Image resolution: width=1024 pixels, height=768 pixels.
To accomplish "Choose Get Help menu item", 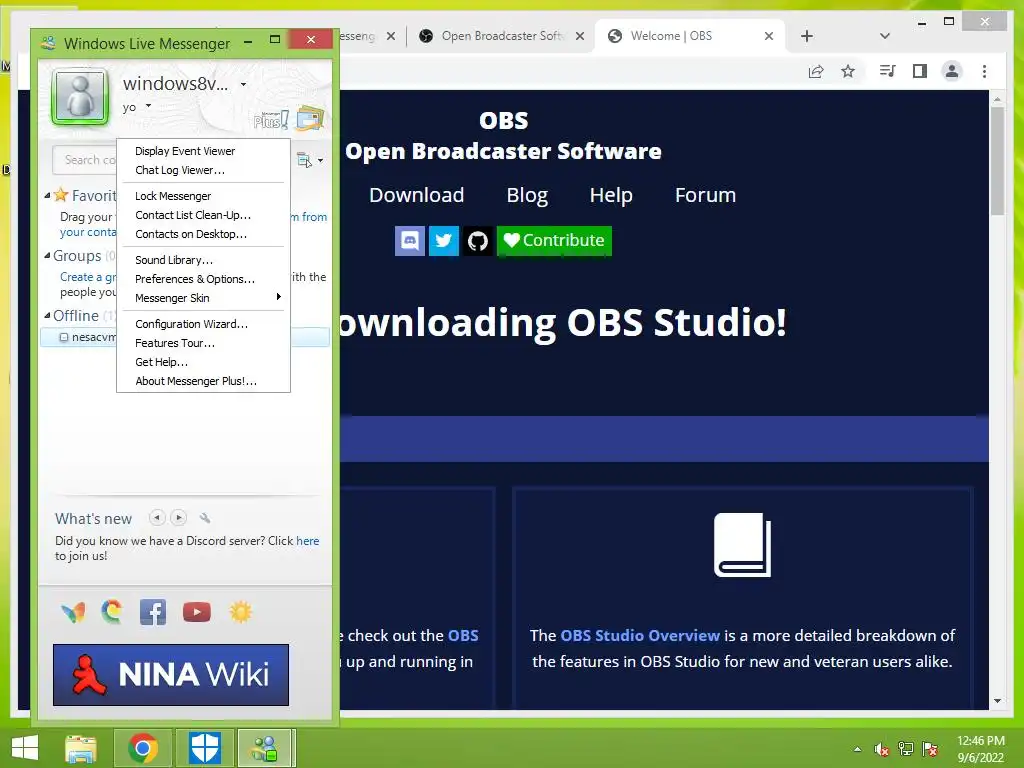I will (203, 362).
